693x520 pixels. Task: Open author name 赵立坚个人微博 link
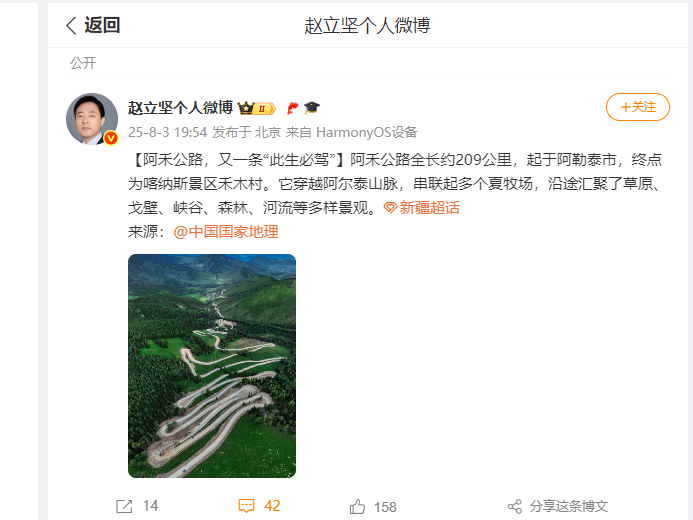coord(180,108)
